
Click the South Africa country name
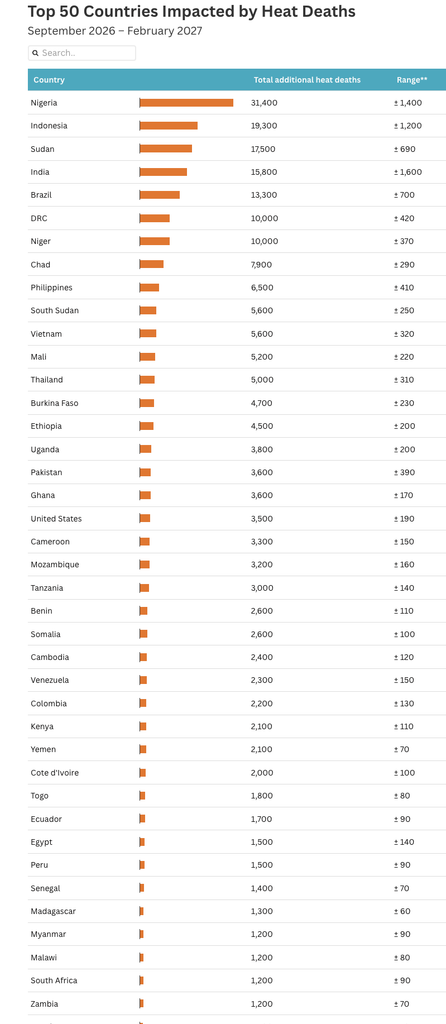point(54,980)
